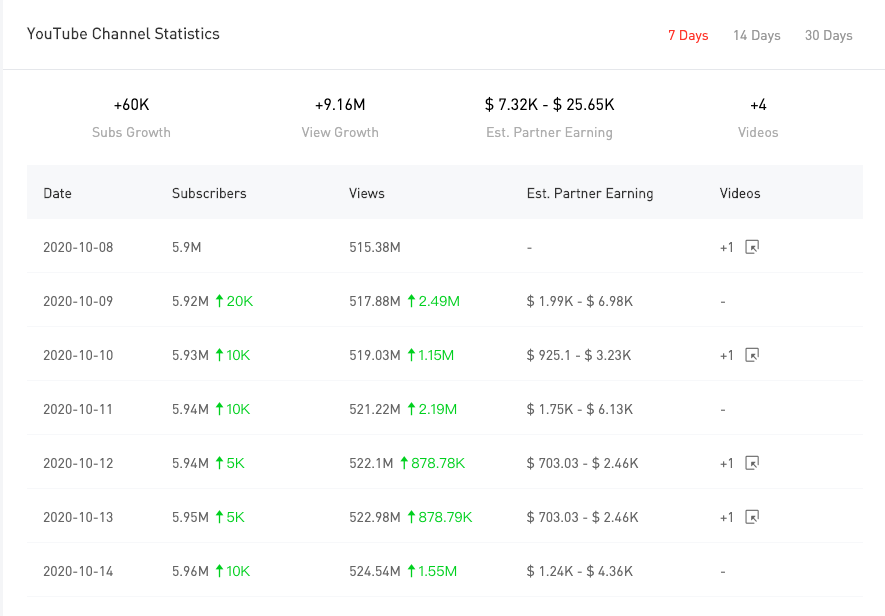Open video link icon for 2020-10-10 row
The image size is (885, 616).
pos(753,355)
